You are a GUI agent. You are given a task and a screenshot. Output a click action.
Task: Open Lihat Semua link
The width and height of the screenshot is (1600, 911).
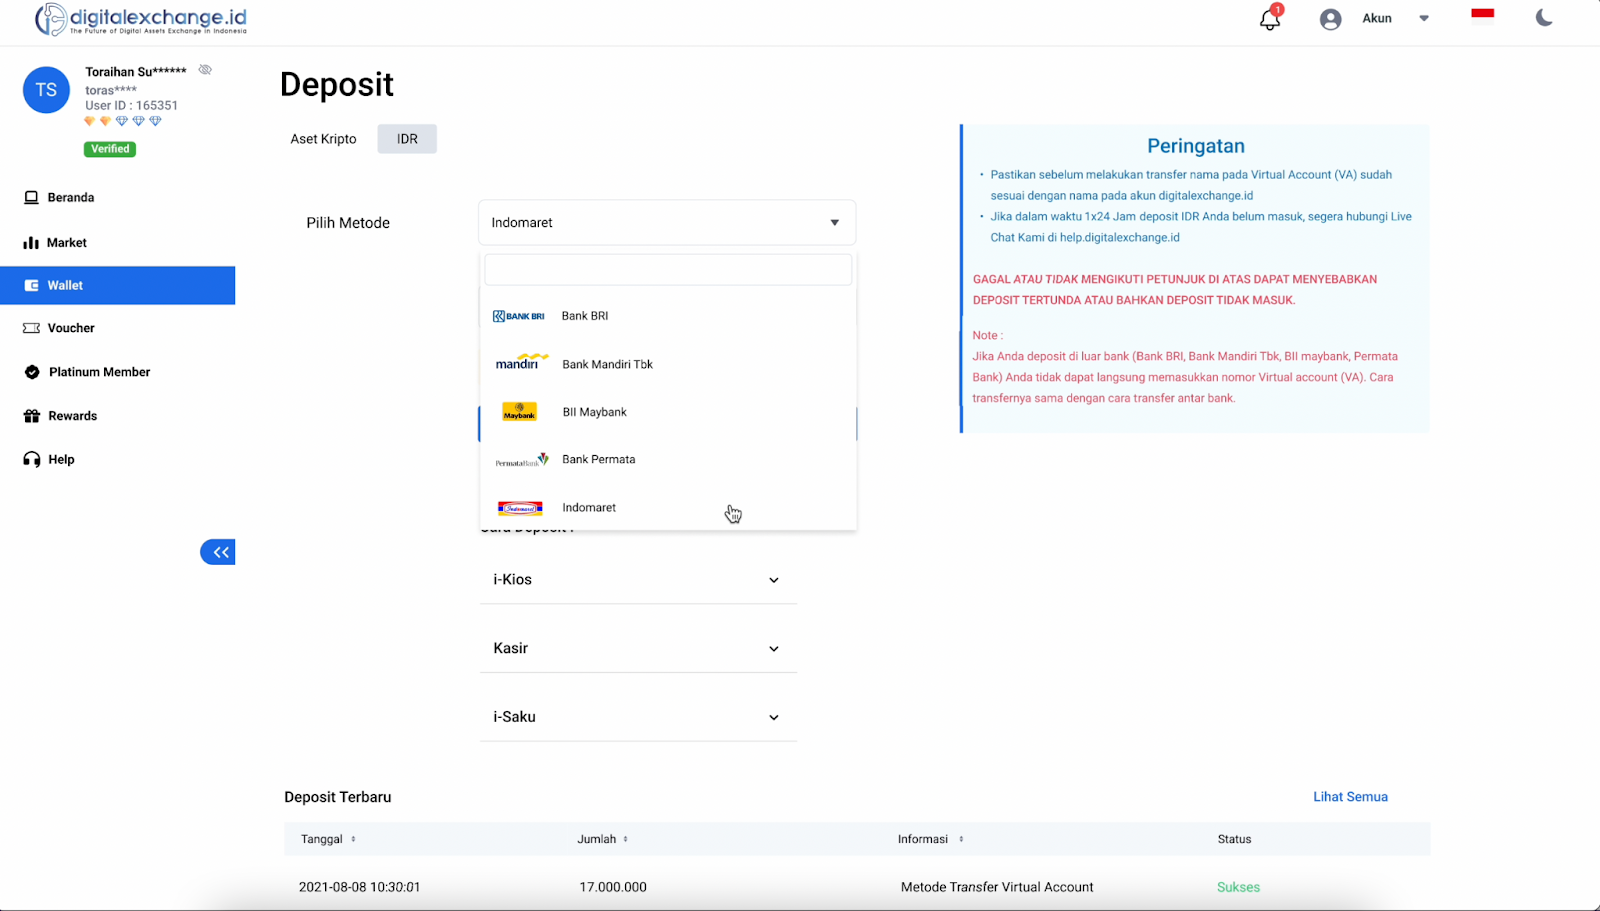click(x=1350, y=797)
